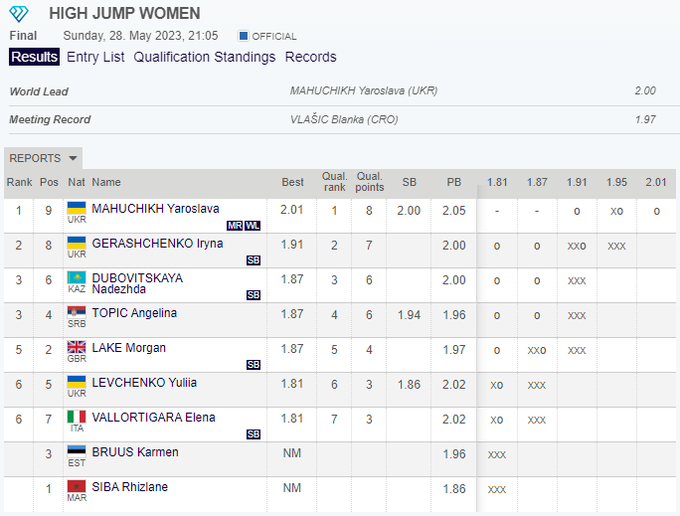Click Ukraine flag beside Mahuchikh Yaroslava

[76, 208]
